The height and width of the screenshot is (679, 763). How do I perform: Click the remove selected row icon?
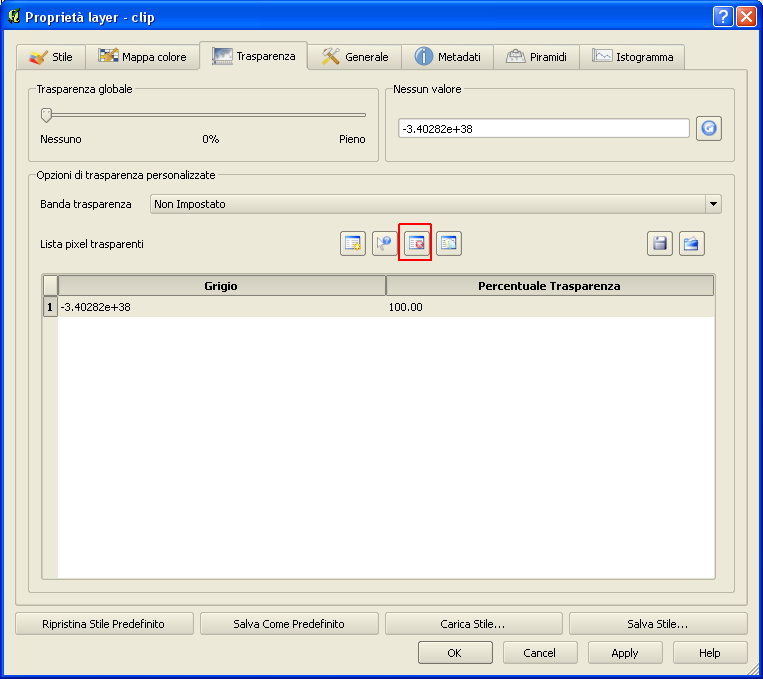pos(415,243)
